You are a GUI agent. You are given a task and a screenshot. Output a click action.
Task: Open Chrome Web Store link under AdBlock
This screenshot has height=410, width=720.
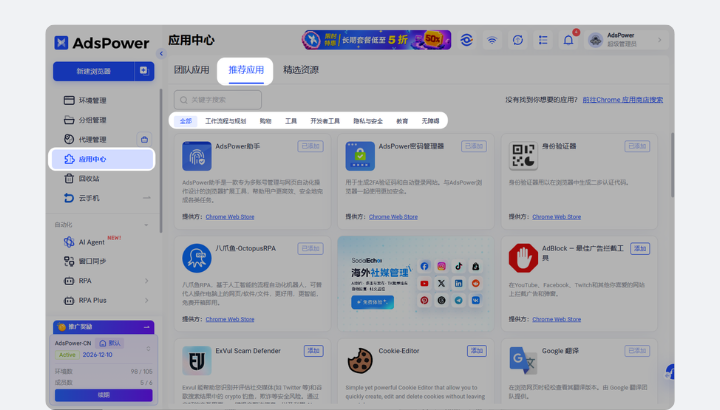tap(557, 319)
